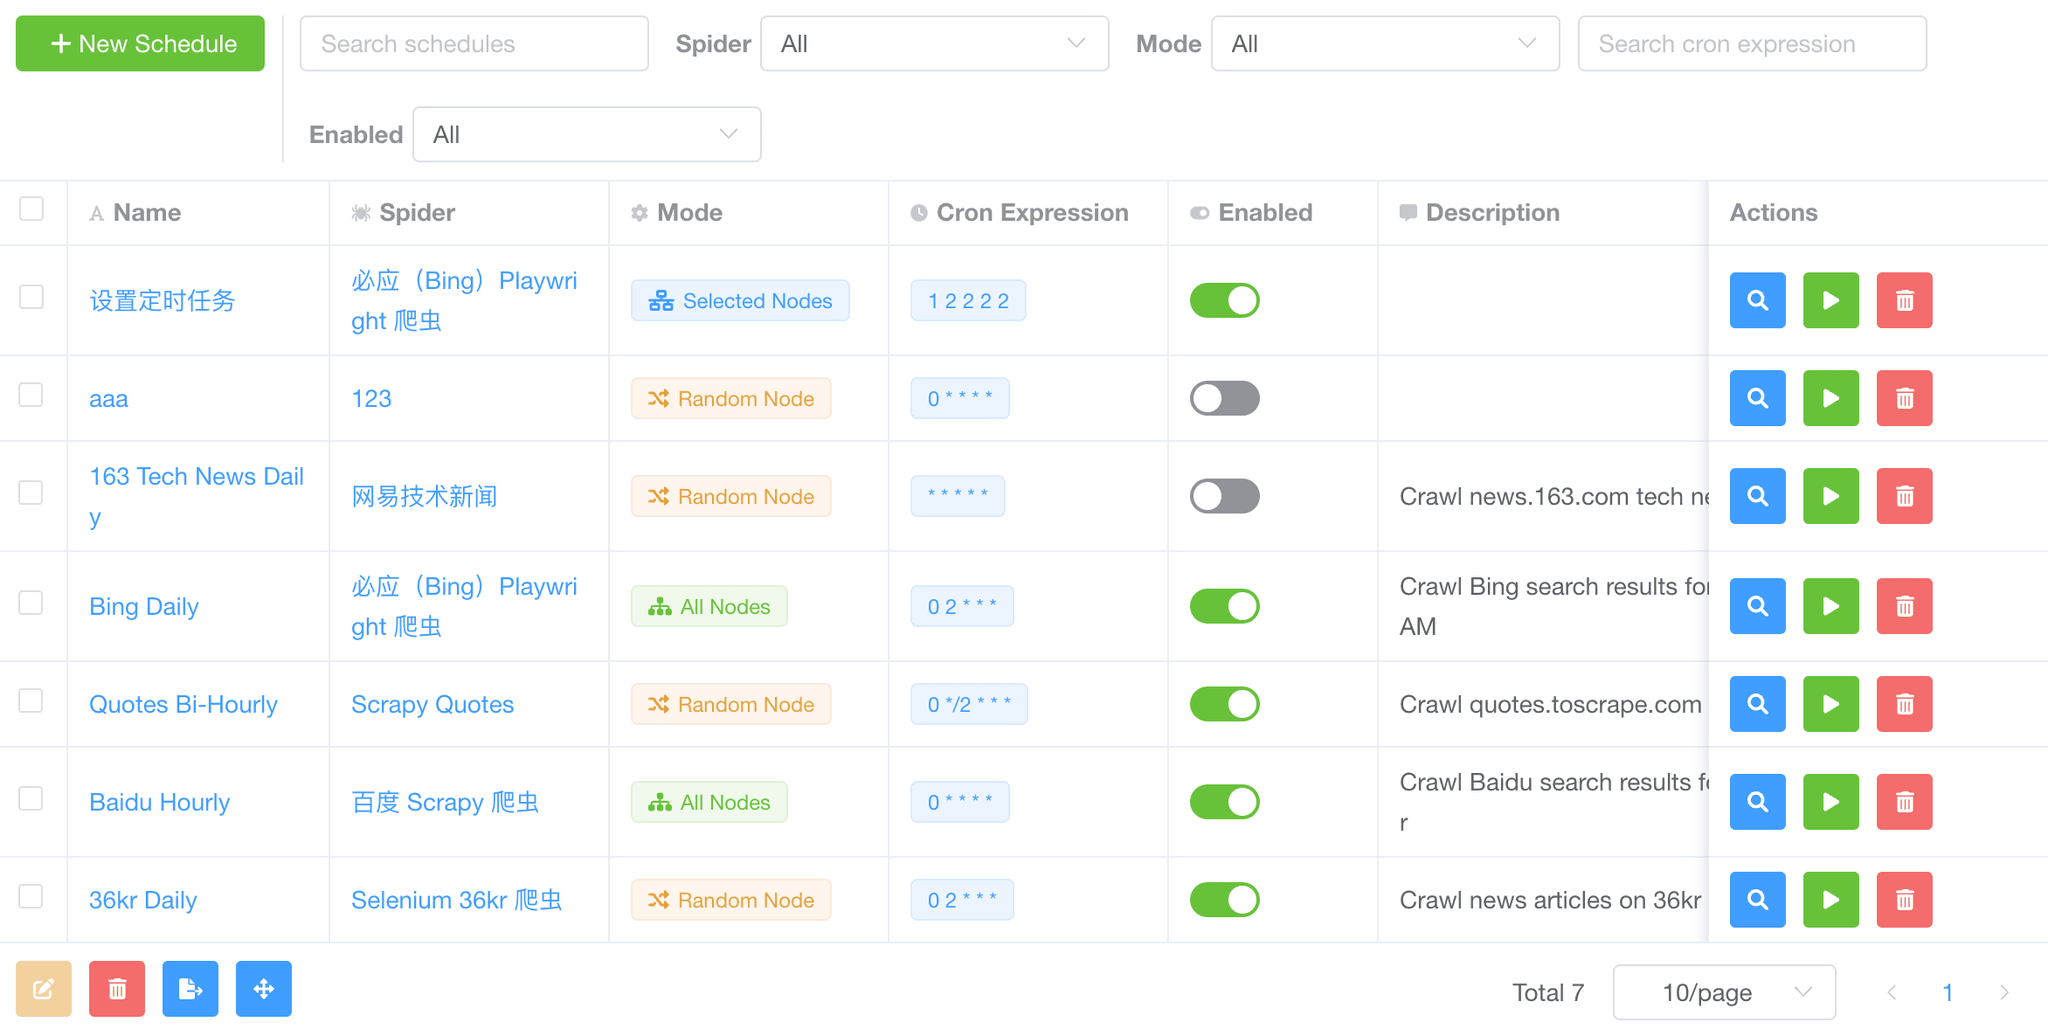View details of the Baidu Hourly schedule
Viewport: 2048px width, 1034px height.
1757,801
